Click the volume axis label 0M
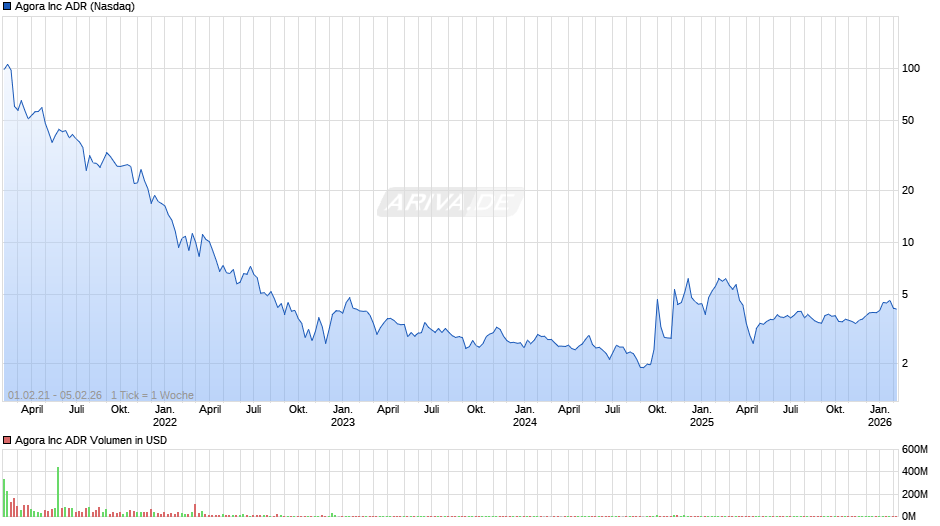 point(908,516)
